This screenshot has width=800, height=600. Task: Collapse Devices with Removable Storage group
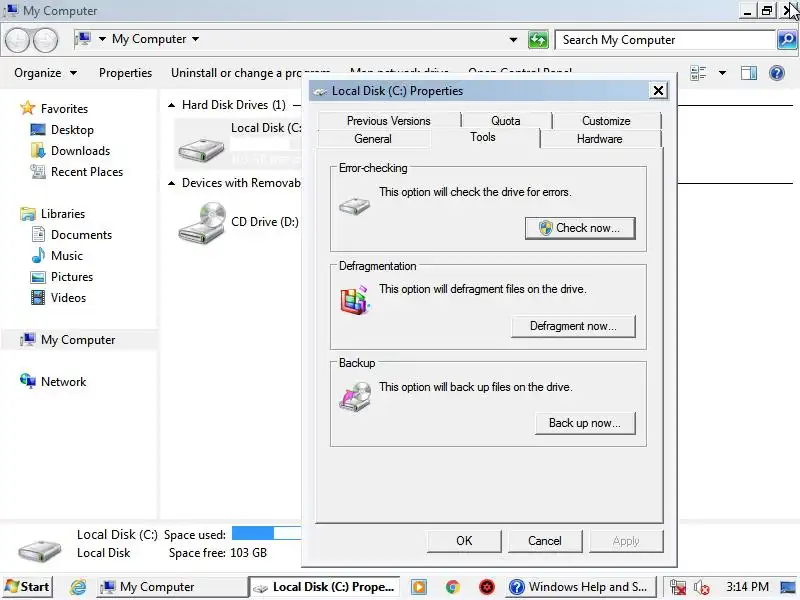[x=171, y=183]
